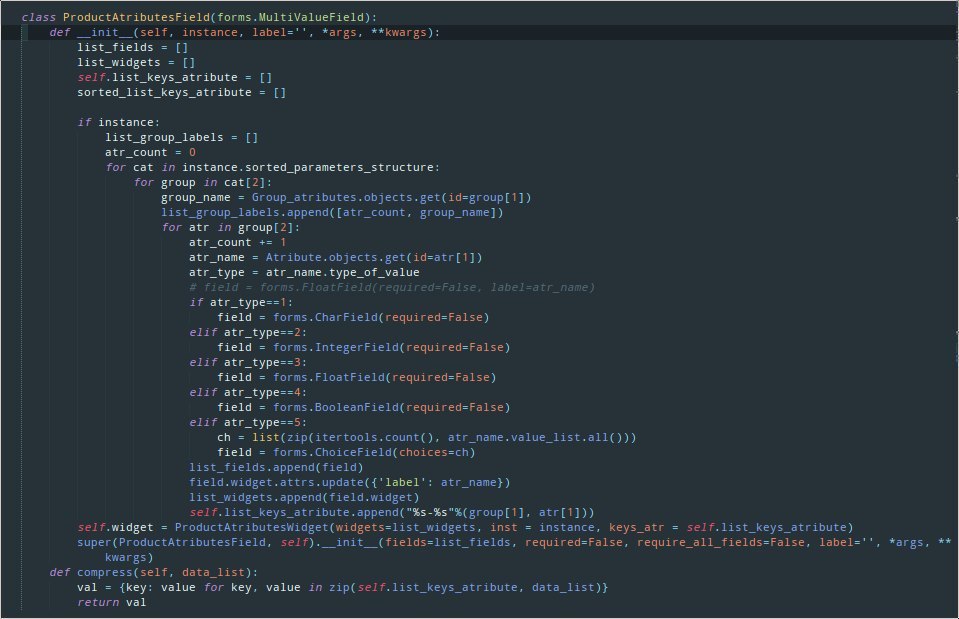Select the def __init__ method signature line
Screen dimensions: 959x619
[244, 32]
